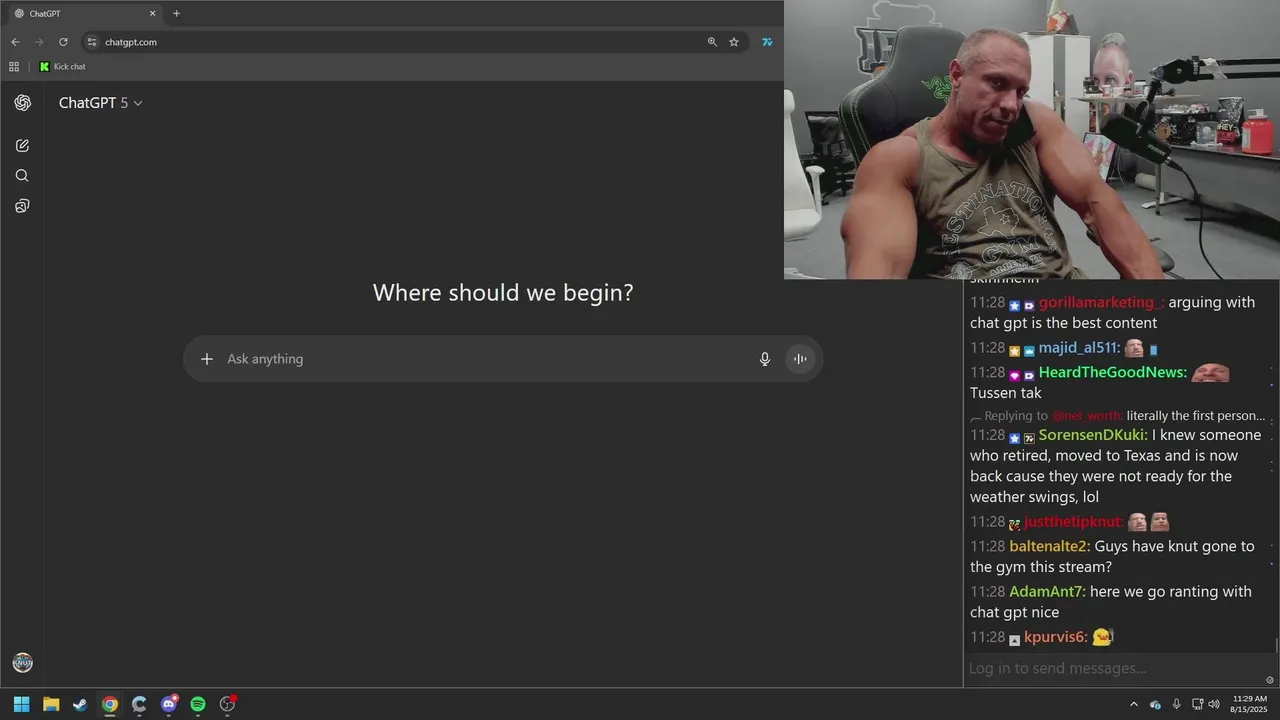1280x720 pixels.
Task: Launch voice mode with the waveform button
Action: point(800,359)
